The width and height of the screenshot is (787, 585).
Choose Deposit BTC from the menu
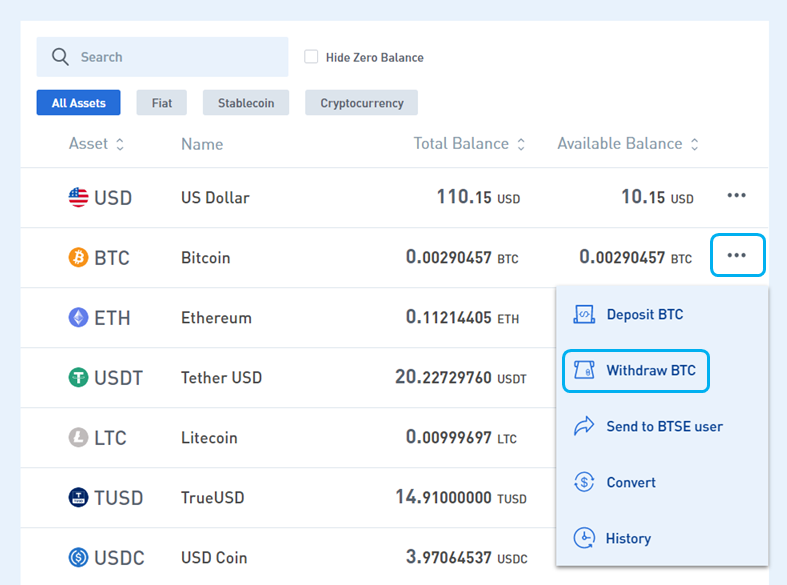coord(645,315)
